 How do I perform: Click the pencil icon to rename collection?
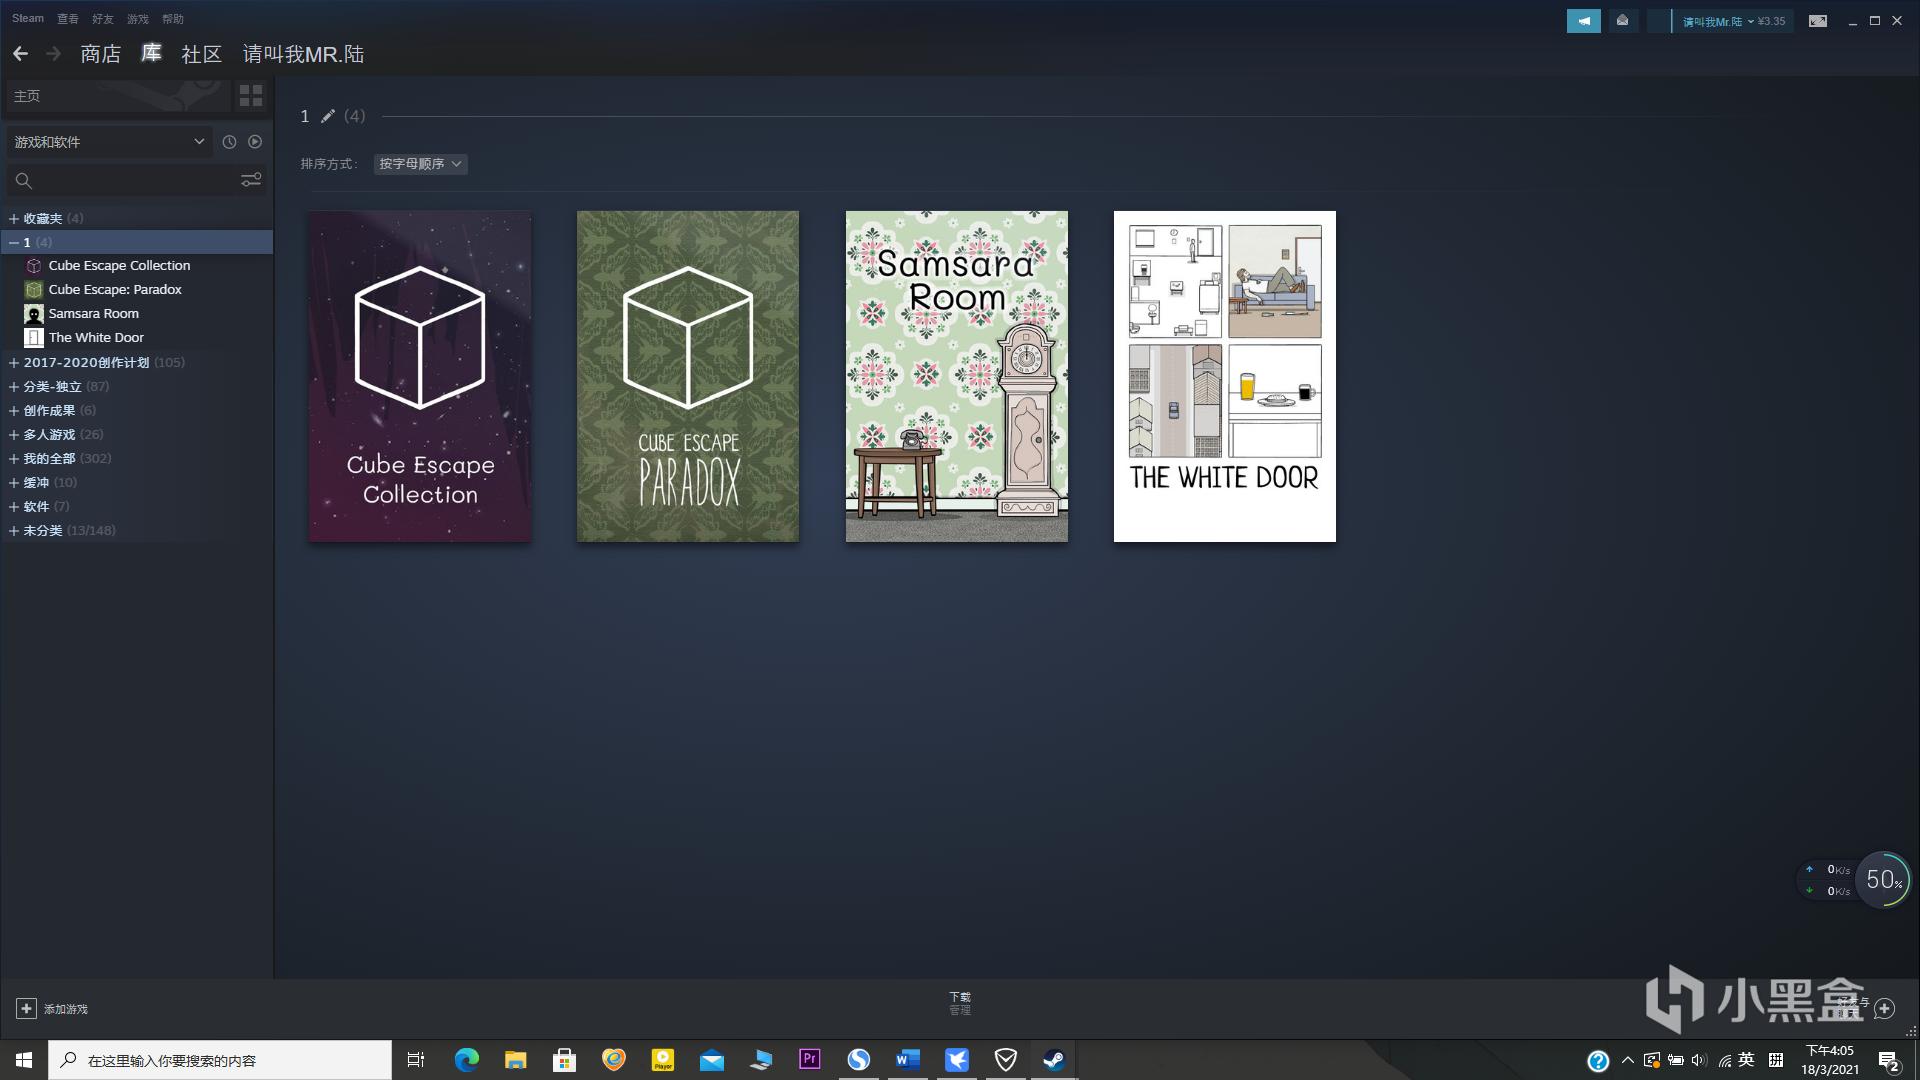(x=327, y=116)
